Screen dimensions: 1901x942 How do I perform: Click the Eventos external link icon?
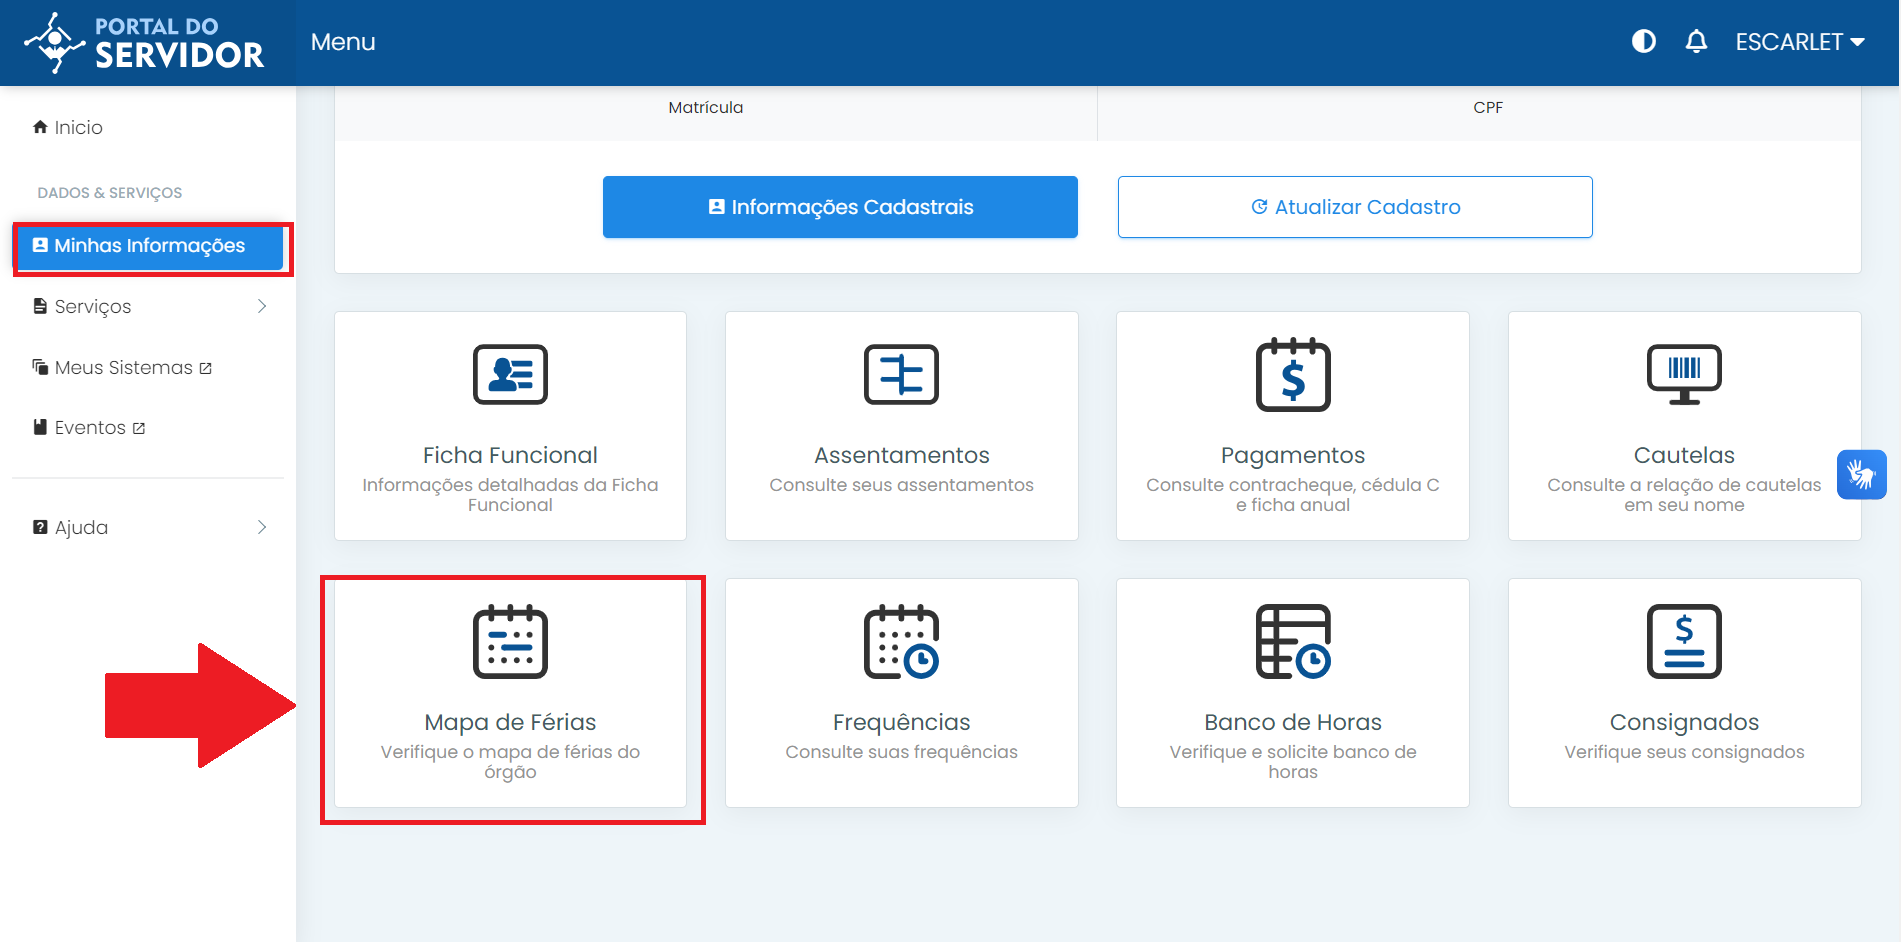pos(139,428)
